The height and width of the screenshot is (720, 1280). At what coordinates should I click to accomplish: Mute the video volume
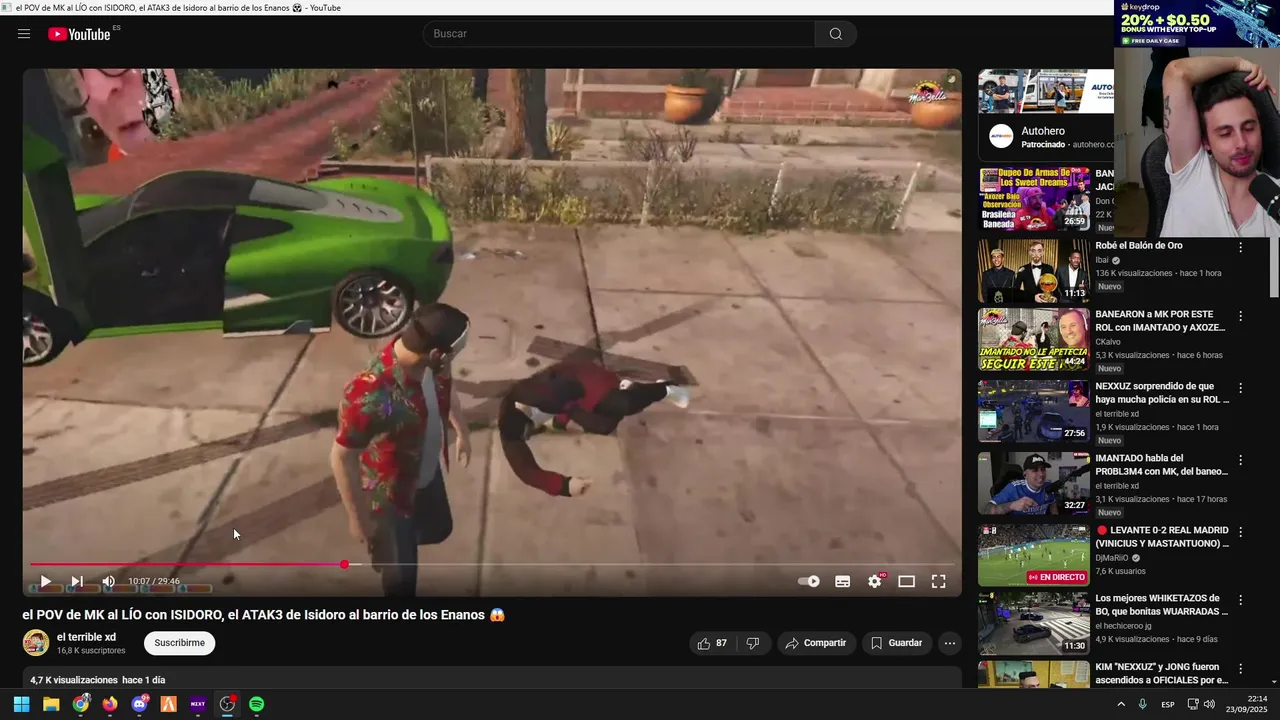[108, 581]
